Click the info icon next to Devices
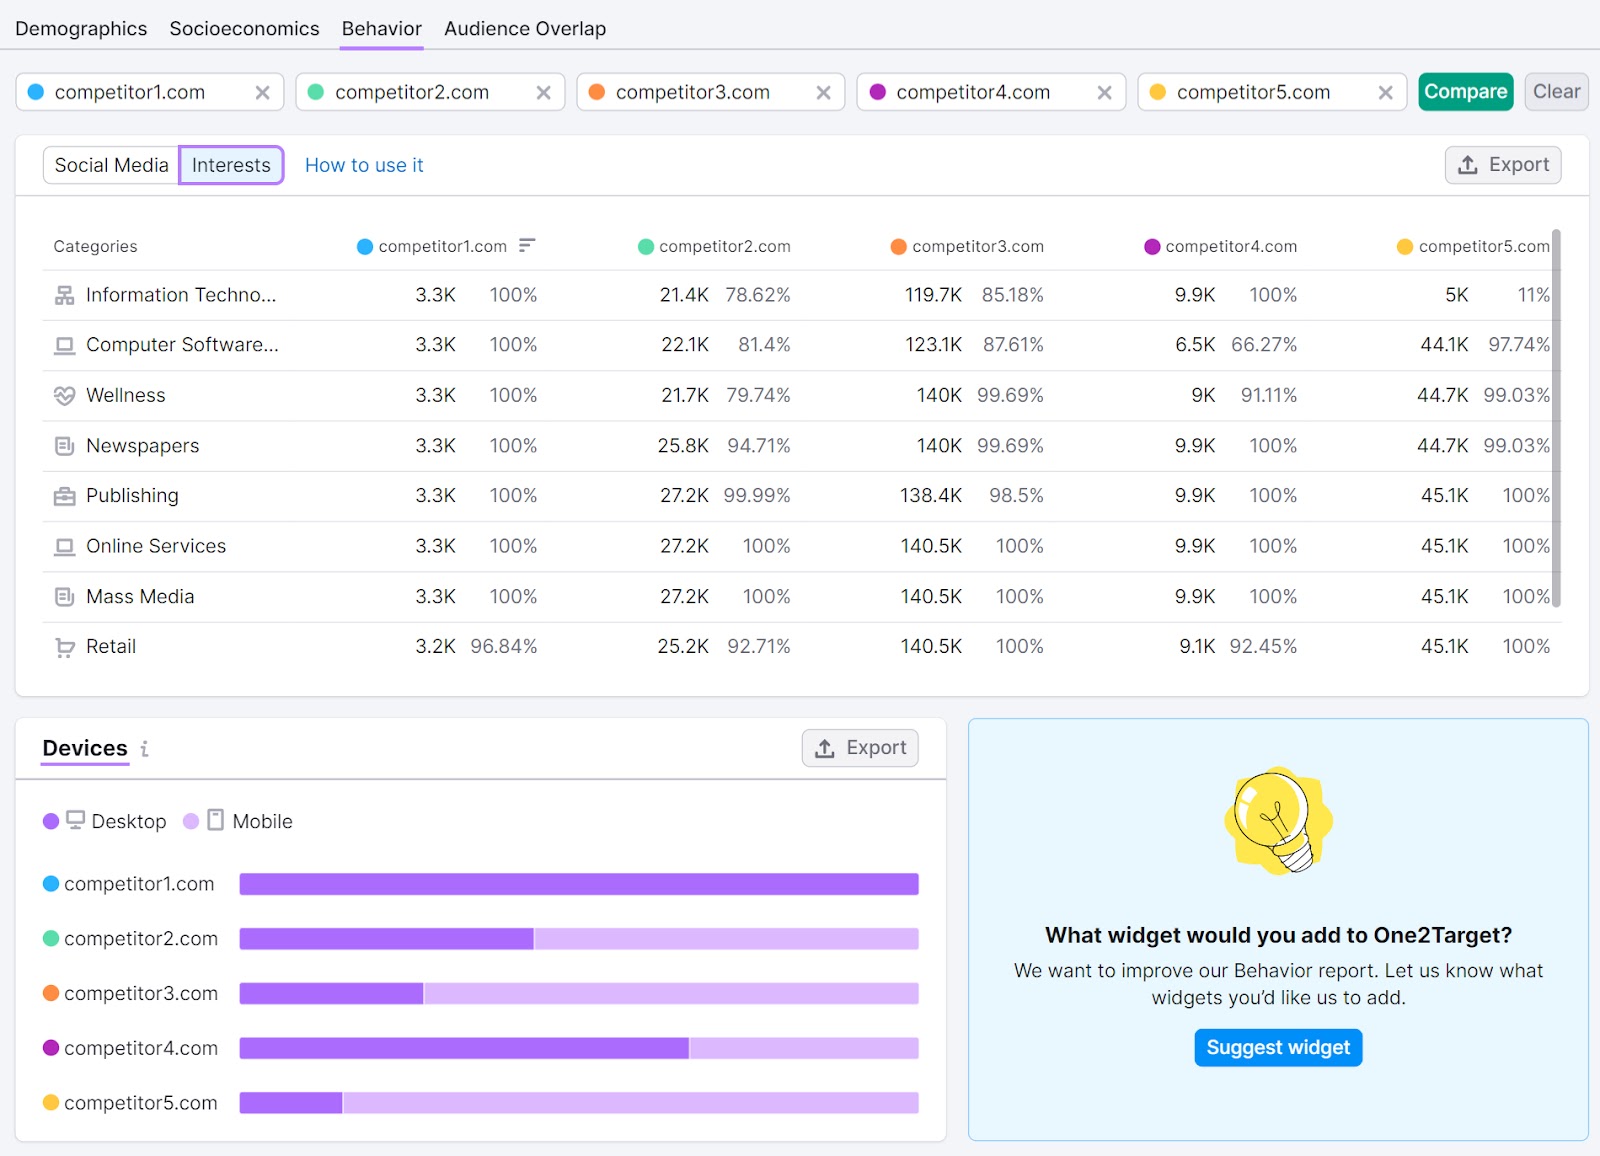Image resolution: width=1600 pixels, height=1156 pixels. click(146, 748)
